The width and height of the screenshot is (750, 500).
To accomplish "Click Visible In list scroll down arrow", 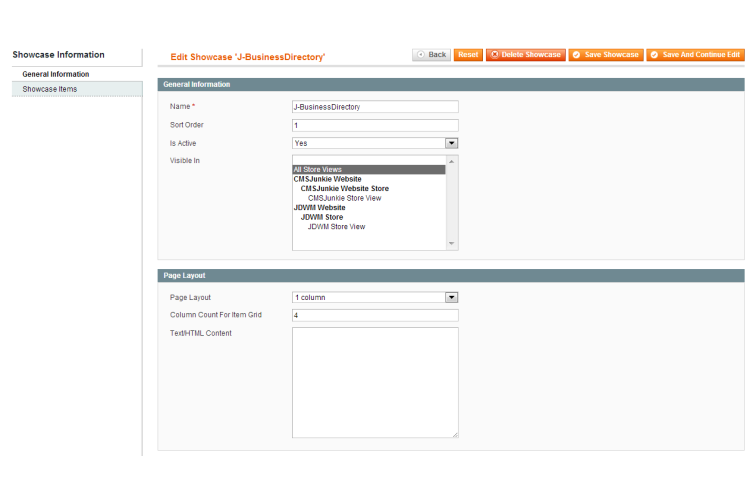I will (x=452, y=244).
